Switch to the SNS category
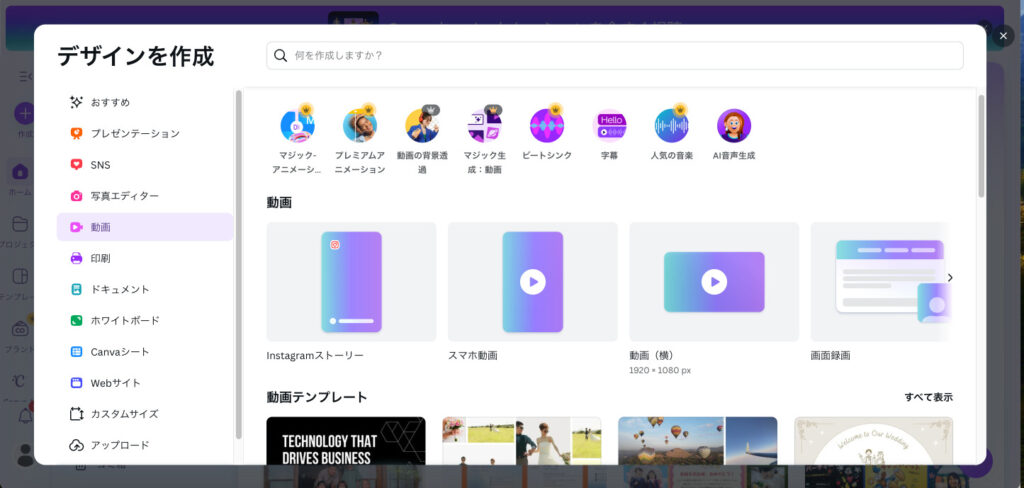This screenshot has height=488, width=1024. pos(100,165)
